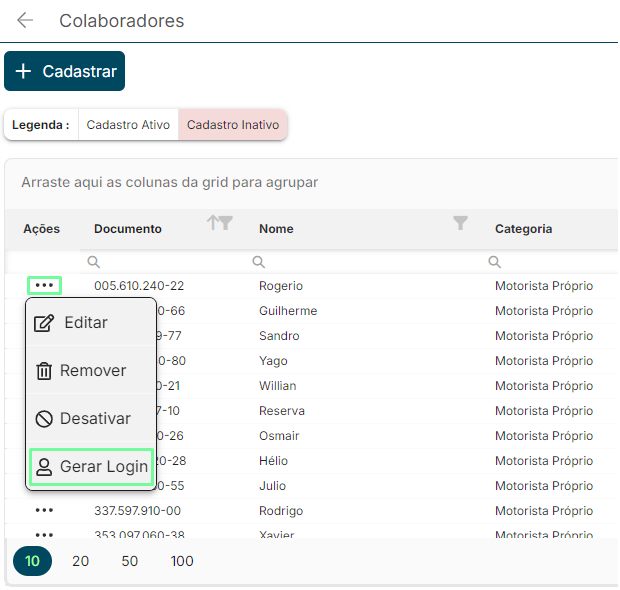
Task: Open actions menu for Rogerio row
Action: (44, 286)
